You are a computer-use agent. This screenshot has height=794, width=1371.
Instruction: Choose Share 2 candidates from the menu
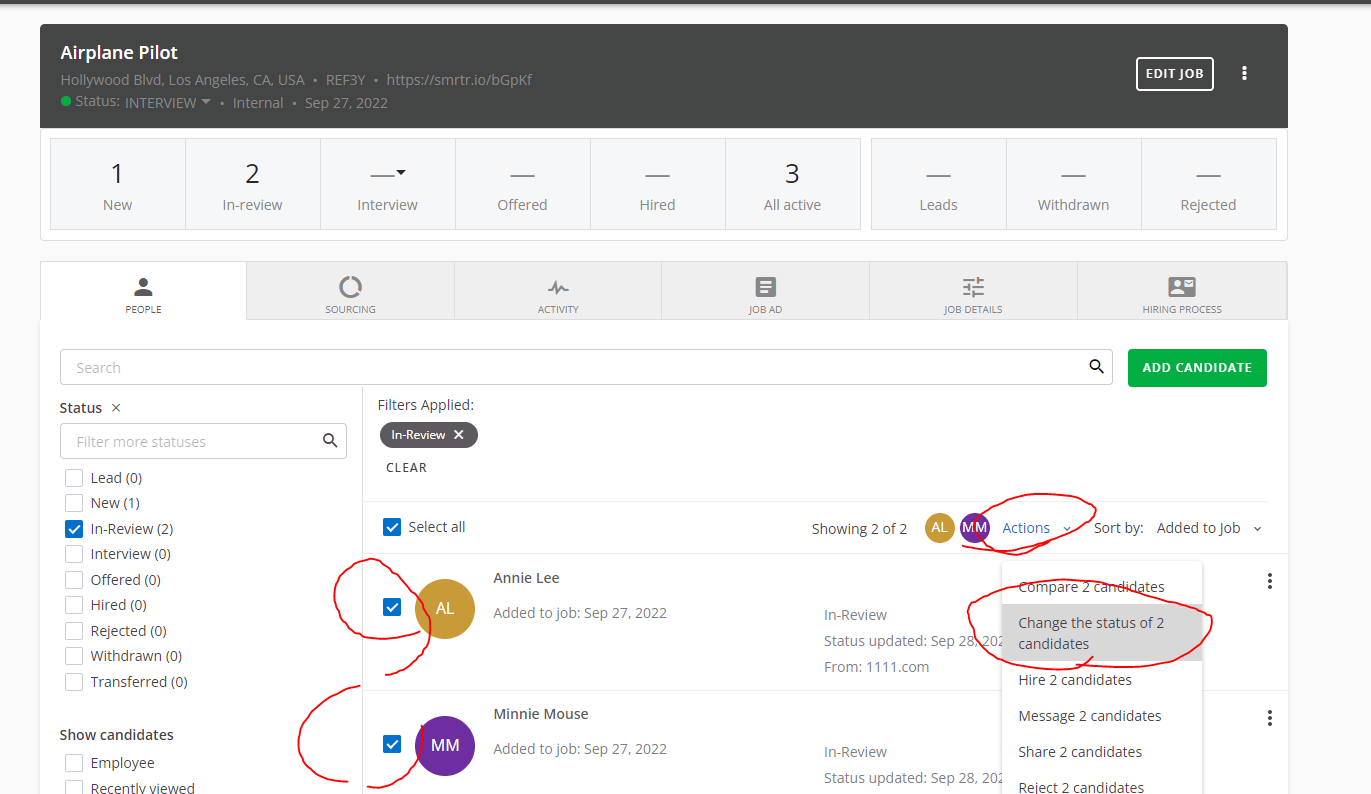(1102, 752)
